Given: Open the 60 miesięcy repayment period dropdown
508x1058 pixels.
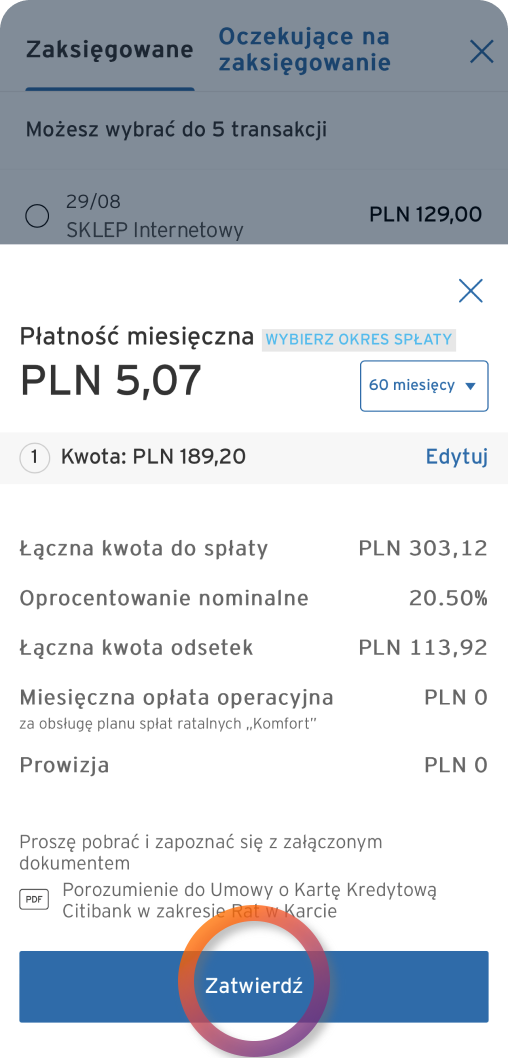Looking at the screenshot, I should 424,386.
